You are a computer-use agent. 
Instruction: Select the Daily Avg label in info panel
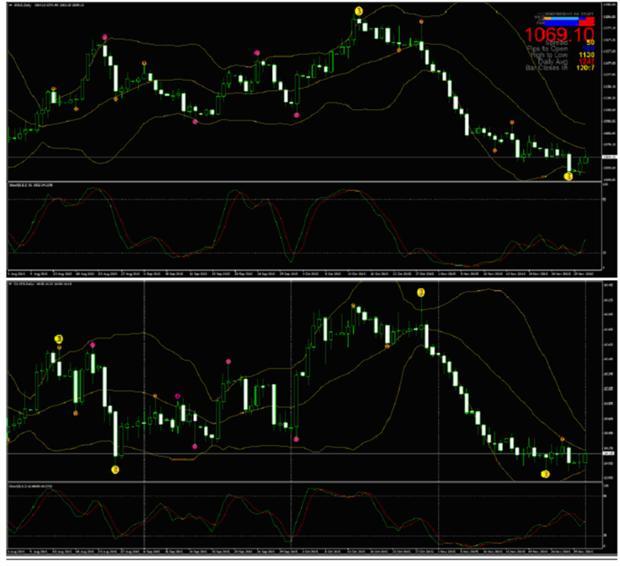tap(558, 63)
